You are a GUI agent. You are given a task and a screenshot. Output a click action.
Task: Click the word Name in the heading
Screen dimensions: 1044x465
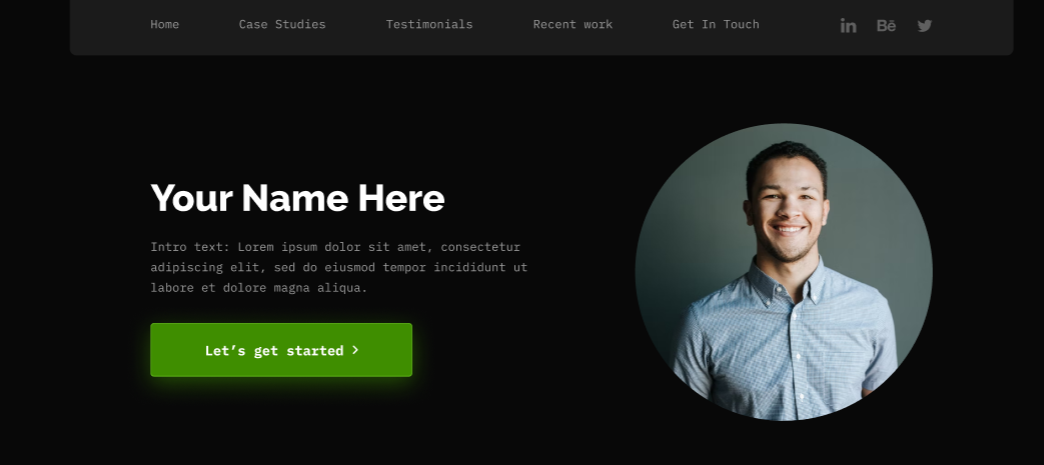[x=294, y=198]
